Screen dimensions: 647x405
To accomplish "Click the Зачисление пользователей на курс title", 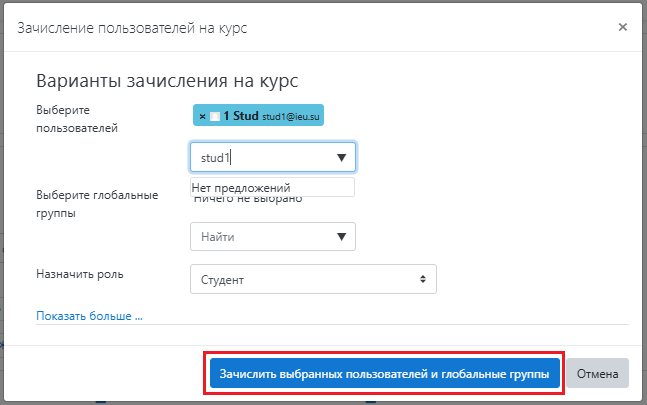I will coord(133,28).
